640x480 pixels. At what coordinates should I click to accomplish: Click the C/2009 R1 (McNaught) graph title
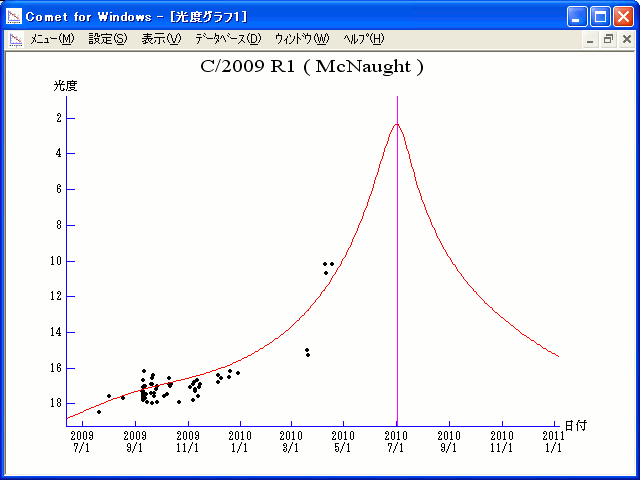[x=312, y=67]
